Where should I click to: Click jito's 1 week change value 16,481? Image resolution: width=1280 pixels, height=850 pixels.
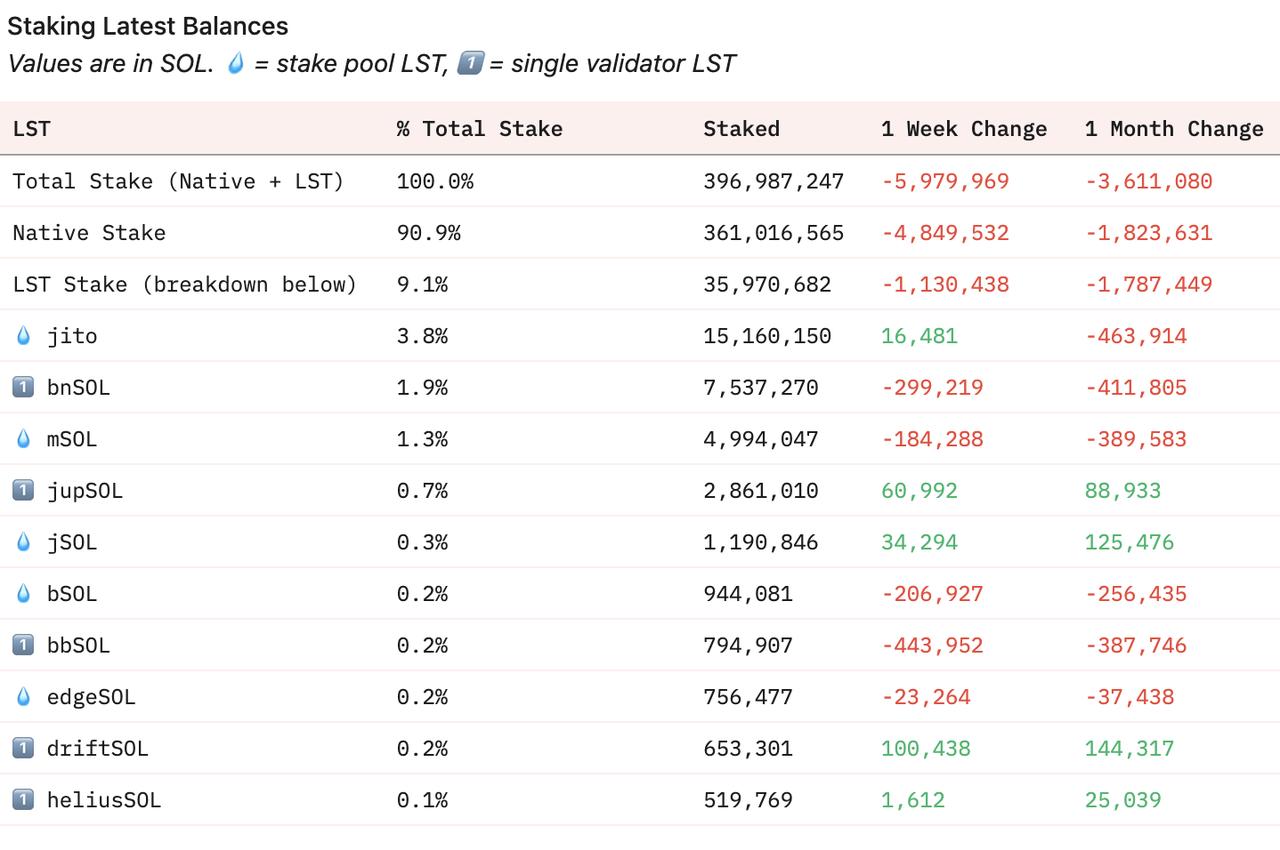pyautogui.click(x=919, y=336)
